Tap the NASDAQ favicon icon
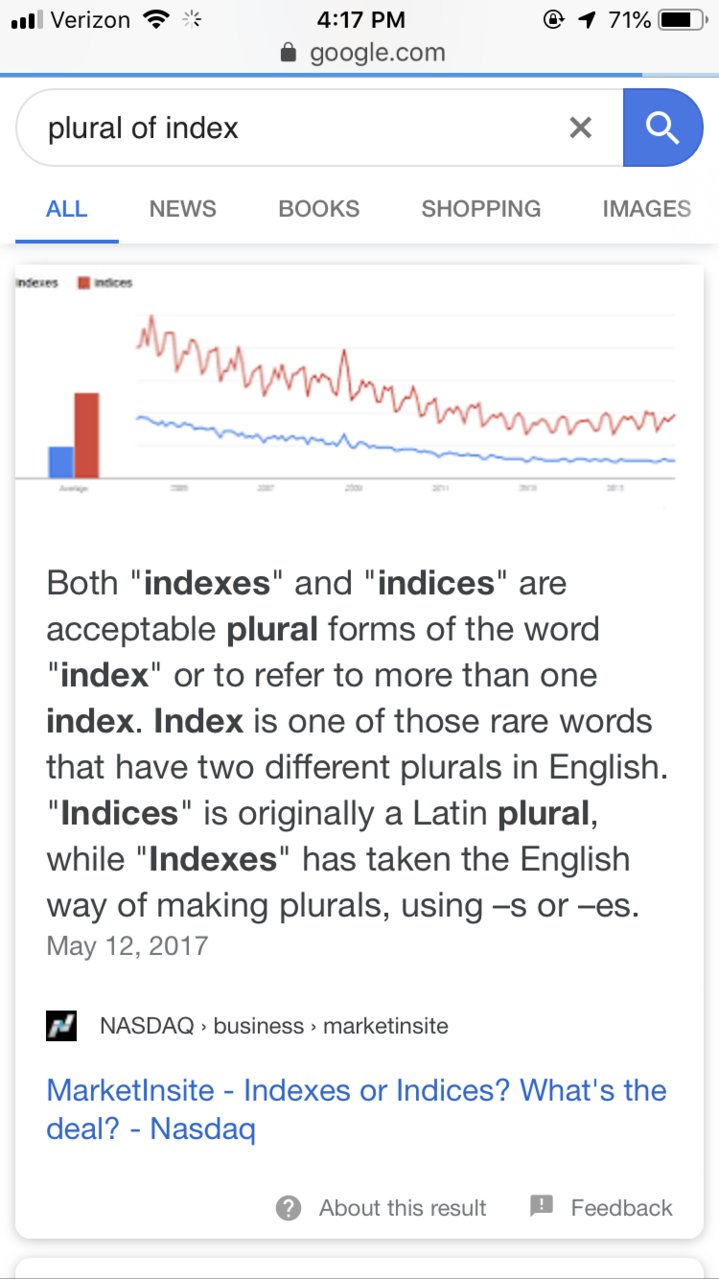Screen dimensions: 719x1279 coord(61,1026)
